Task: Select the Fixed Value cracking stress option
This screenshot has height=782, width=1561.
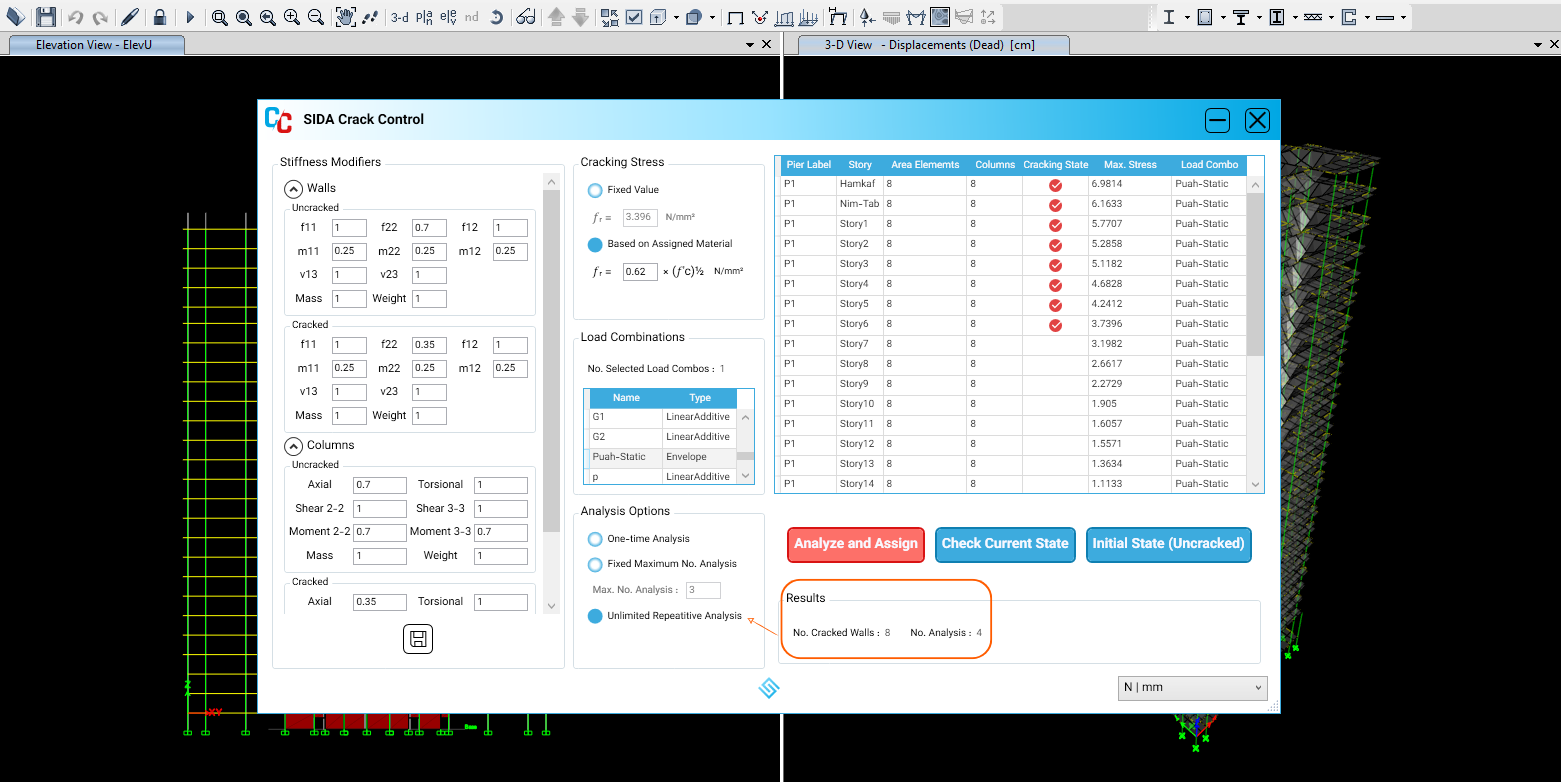Action: pyautogui.click(x=595, y=190)
